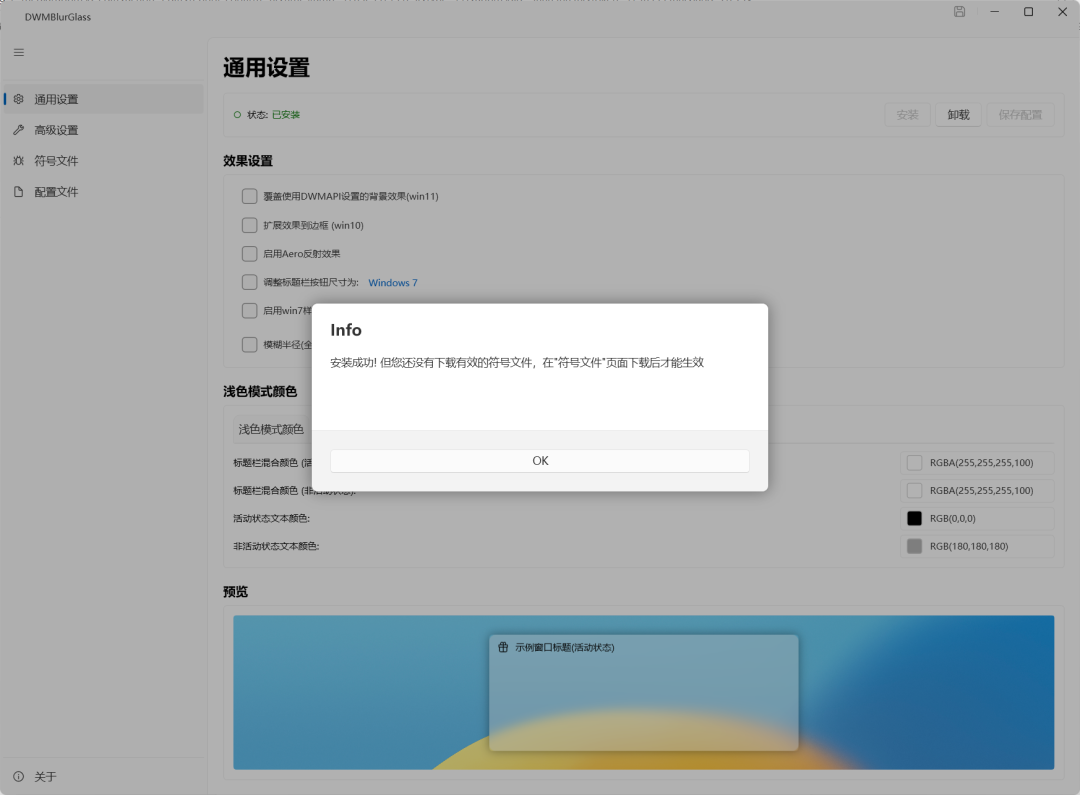Click the 卸载 (uninstall) button
Image resolution: width=1080 pixels, height=795 pixels.
pos(957,114)
